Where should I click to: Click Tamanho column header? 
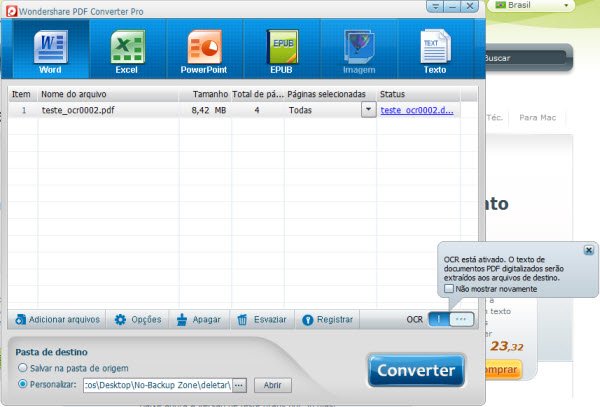click(x=205, y=94)
